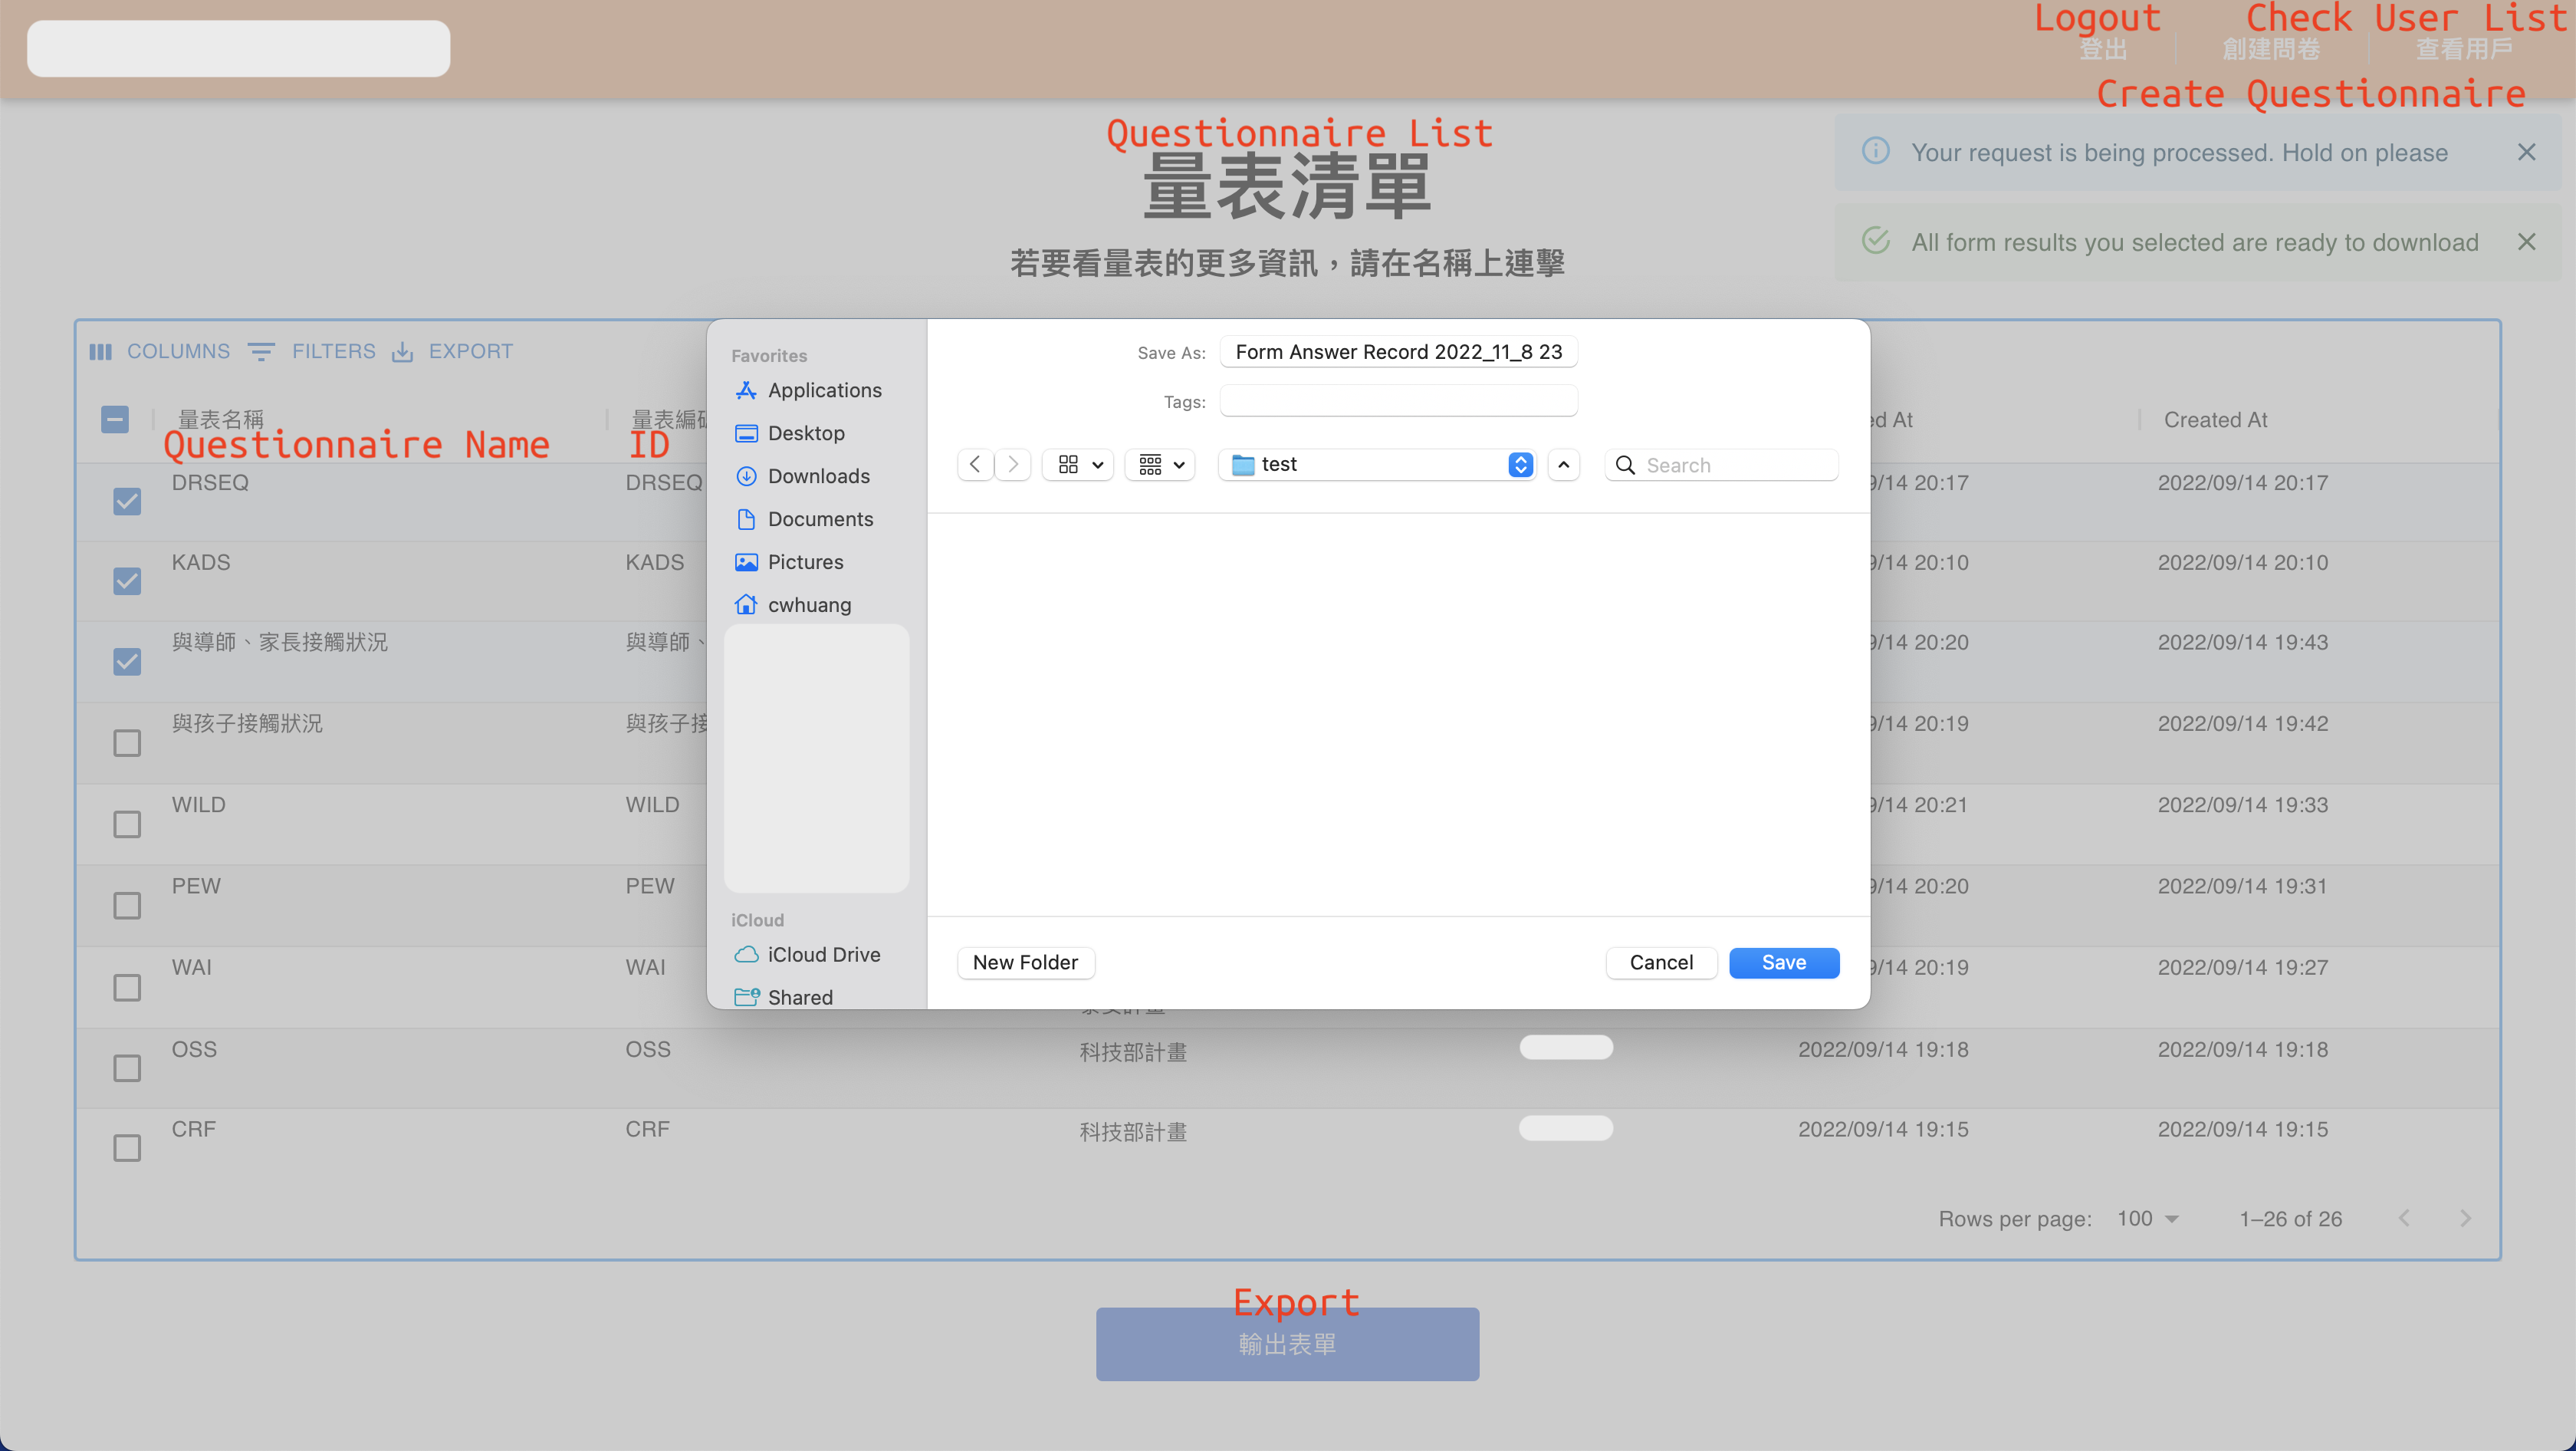
Task: Check the WILD questionnaire checkbox
Action: pyautogui.click(x=127, y=824)
